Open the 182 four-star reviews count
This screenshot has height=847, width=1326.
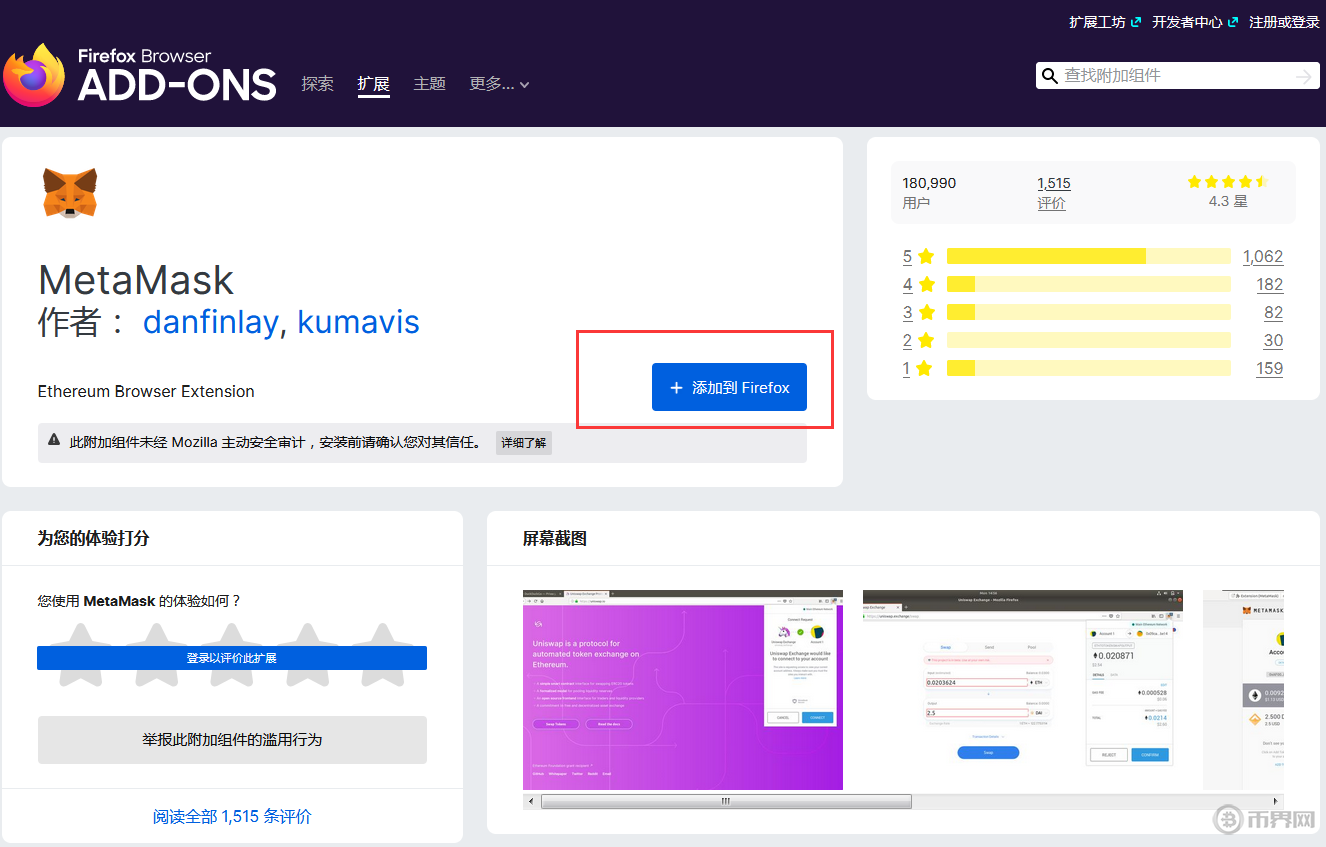coord(1270,285)
